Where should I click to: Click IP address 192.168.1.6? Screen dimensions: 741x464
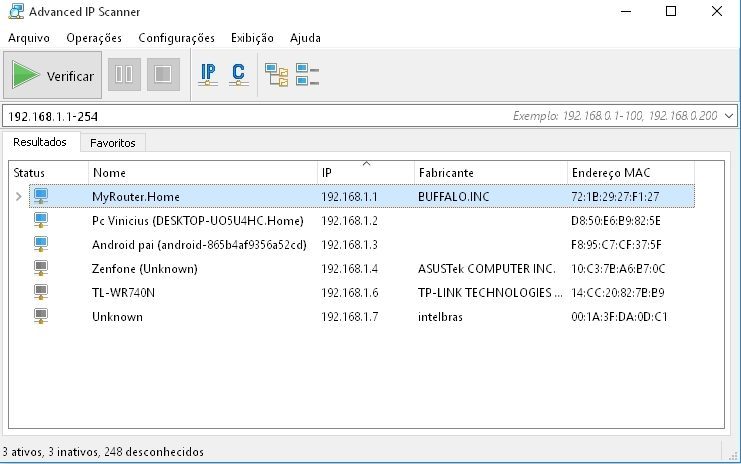349,292
